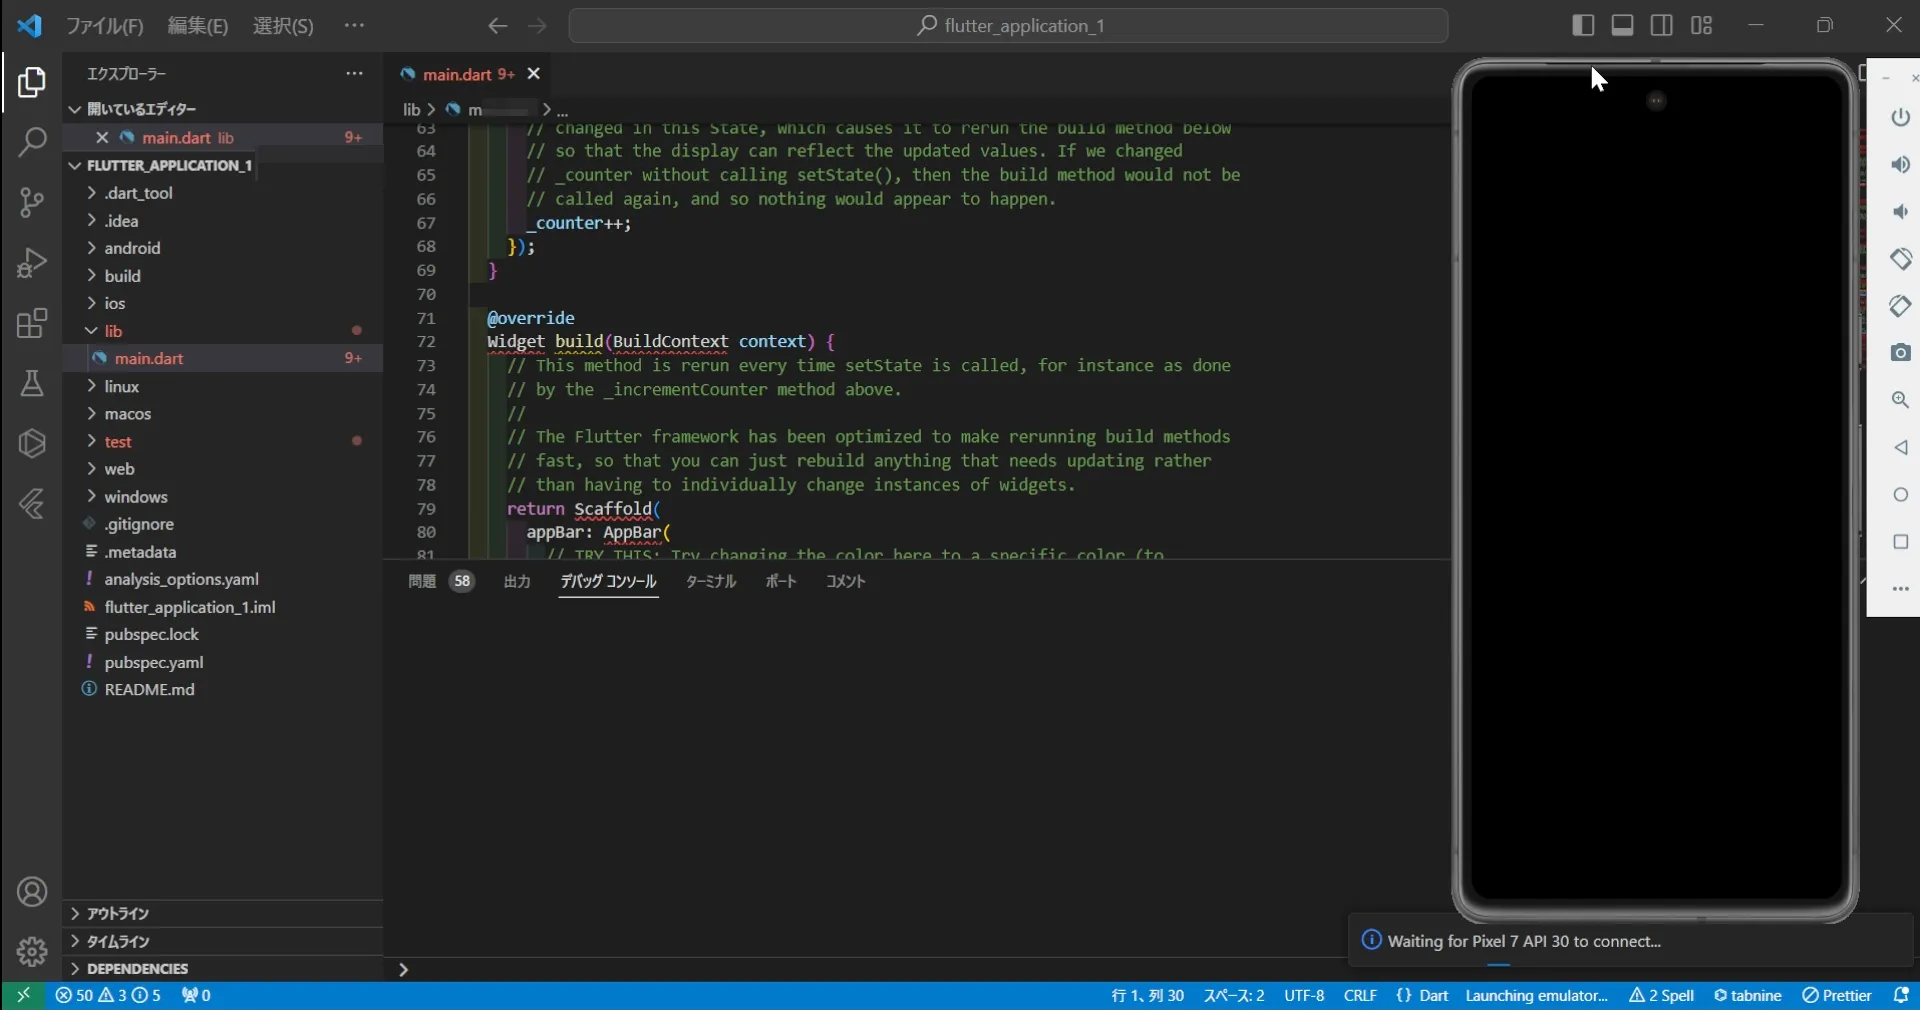Open analysis_options.yaml file
This screenshot has width=1920, height=1010.
coord(223,579)
